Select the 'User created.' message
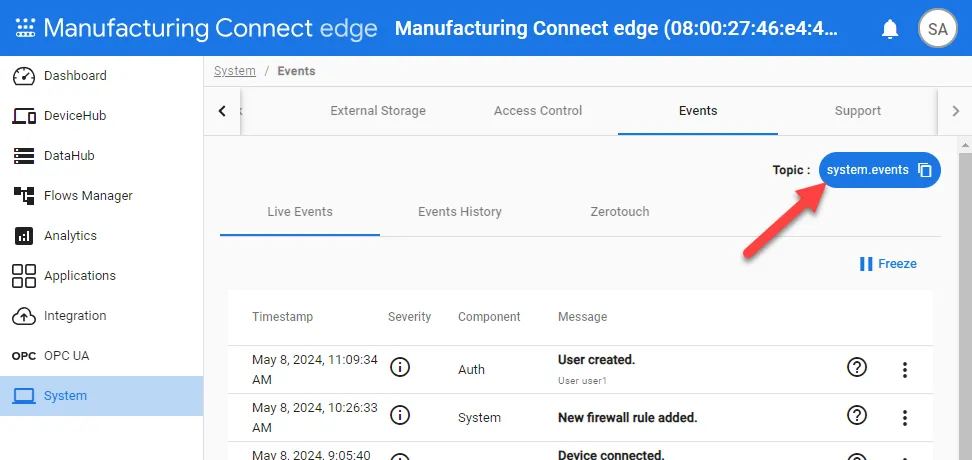The width and height of the screenshot is (972, 460). (x=596, y=360)
